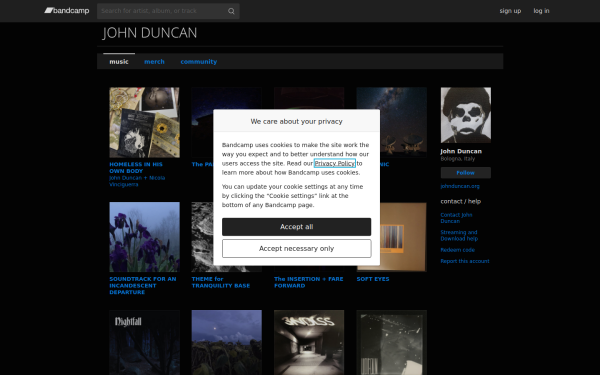600x375 pixels.
Task: Select the music tab
Action: [x=119, y=62]
